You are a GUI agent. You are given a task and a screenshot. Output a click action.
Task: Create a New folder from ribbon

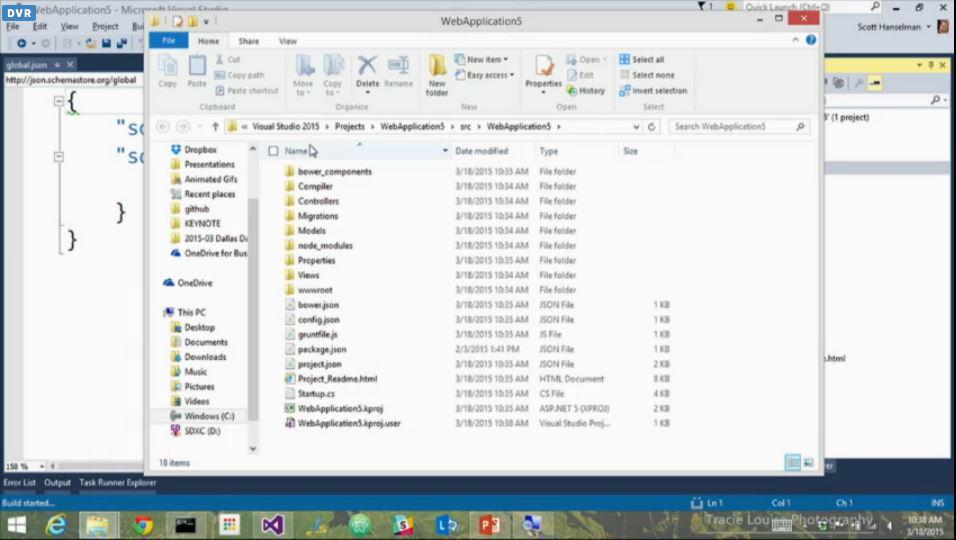pyautogui.click(x=437, y=75)
